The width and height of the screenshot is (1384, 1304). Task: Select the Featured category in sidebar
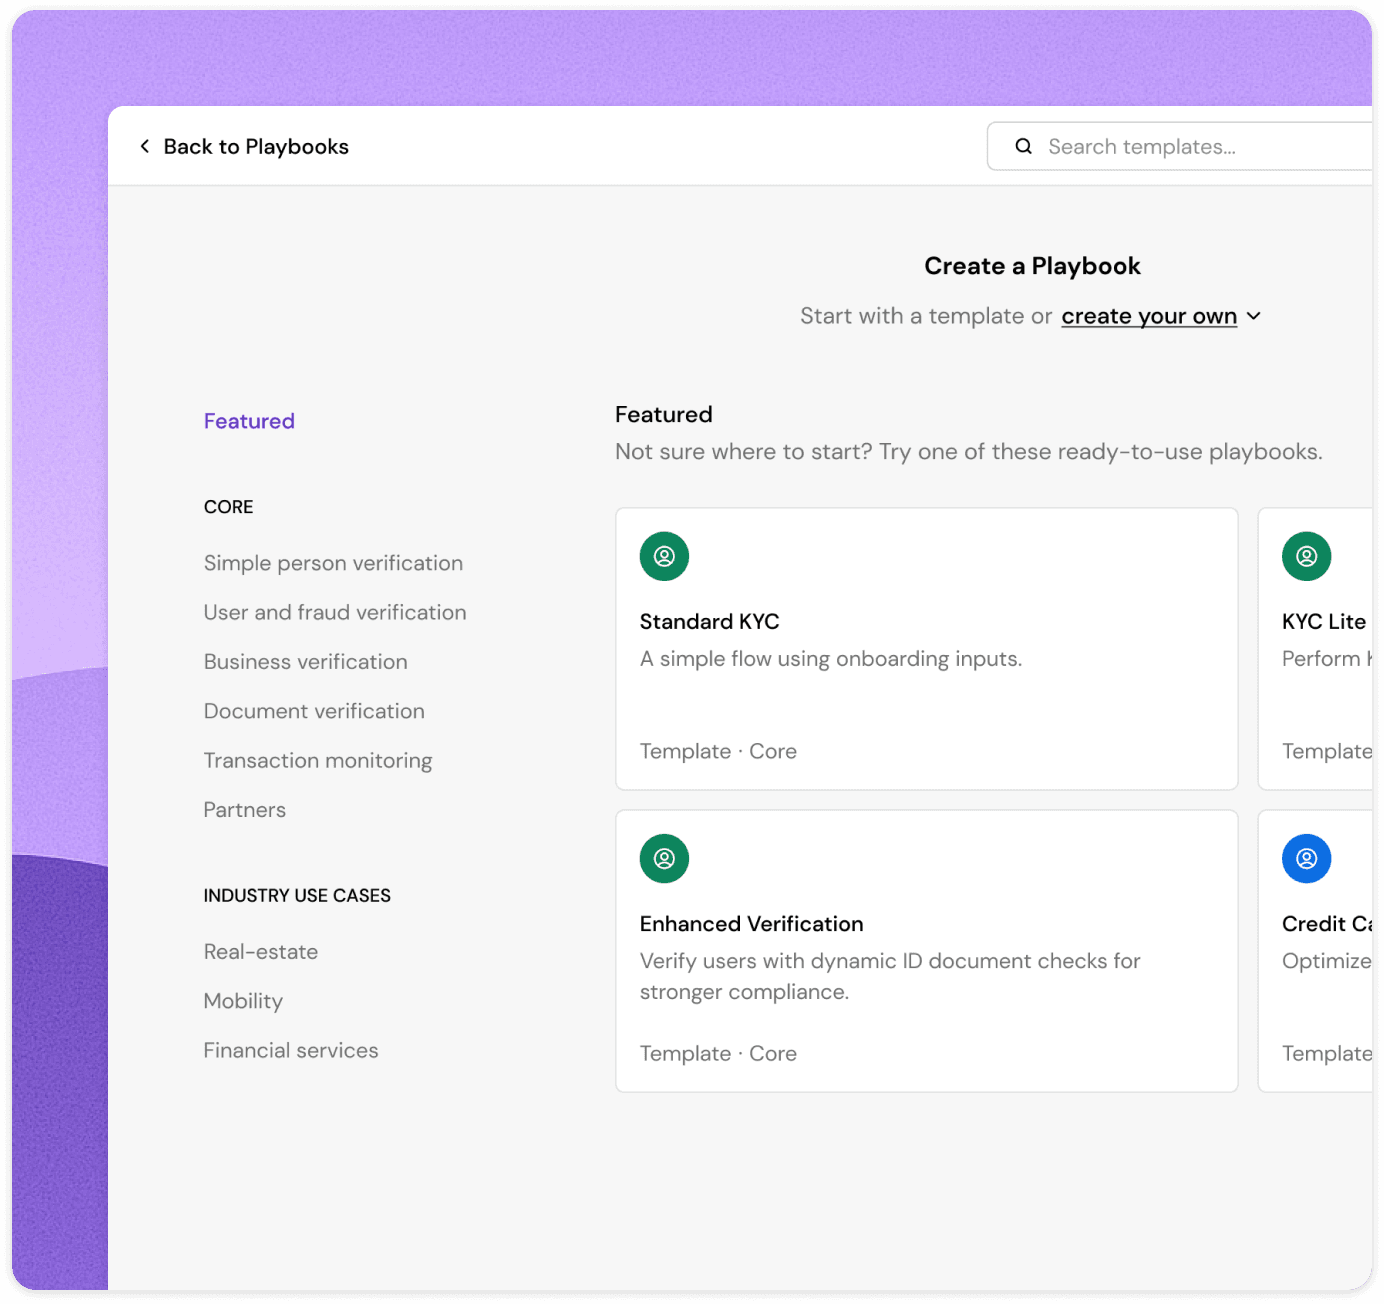[249, 421]
